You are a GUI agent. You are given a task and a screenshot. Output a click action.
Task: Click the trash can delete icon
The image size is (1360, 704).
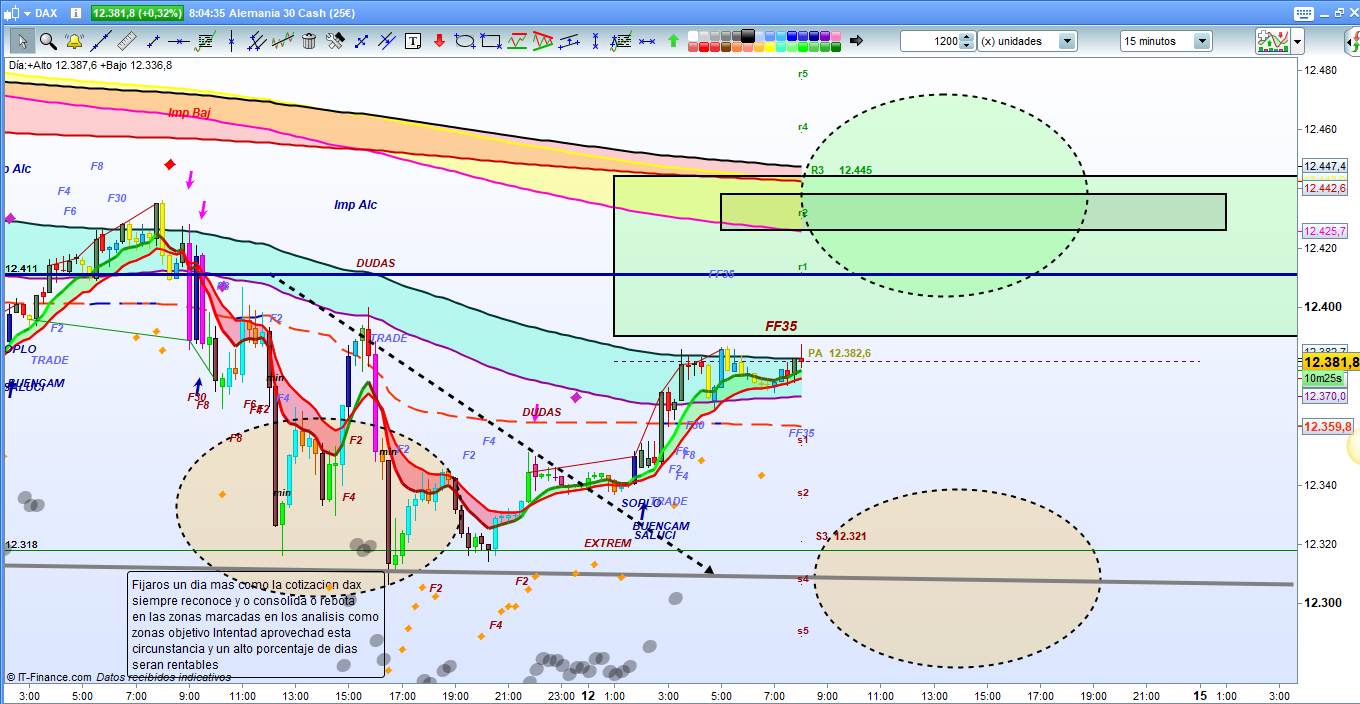[309, 41]
